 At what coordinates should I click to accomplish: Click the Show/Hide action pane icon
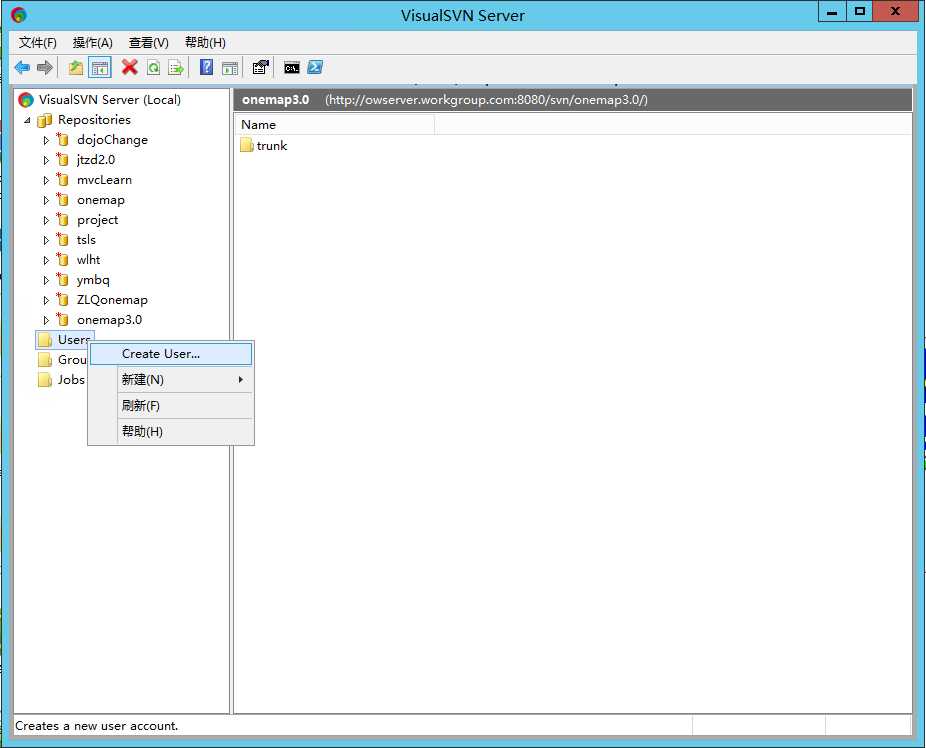pos(230,68)
